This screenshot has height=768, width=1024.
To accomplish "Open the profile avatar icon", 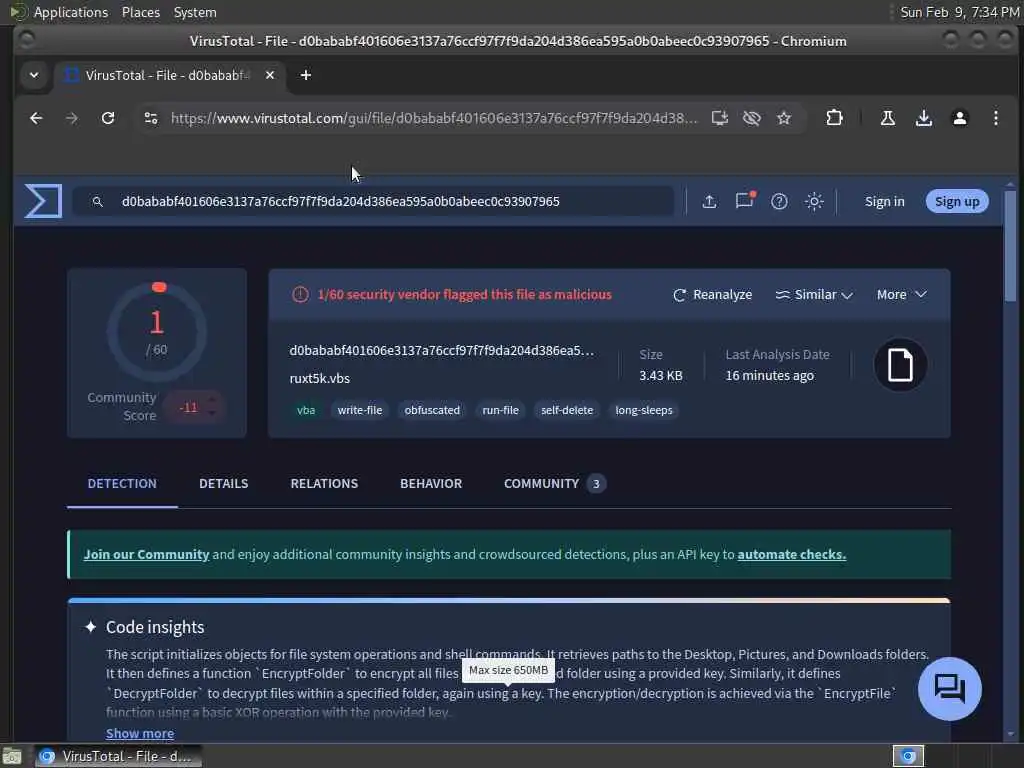I will click(959, 118).
